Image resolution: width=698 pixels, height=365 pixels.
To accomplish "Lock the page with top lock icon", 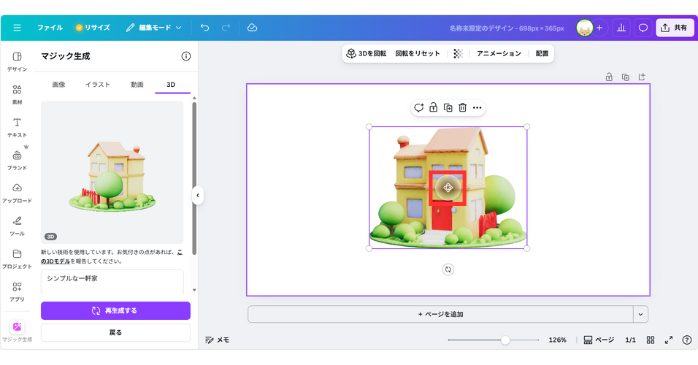I will click(609, 77).
